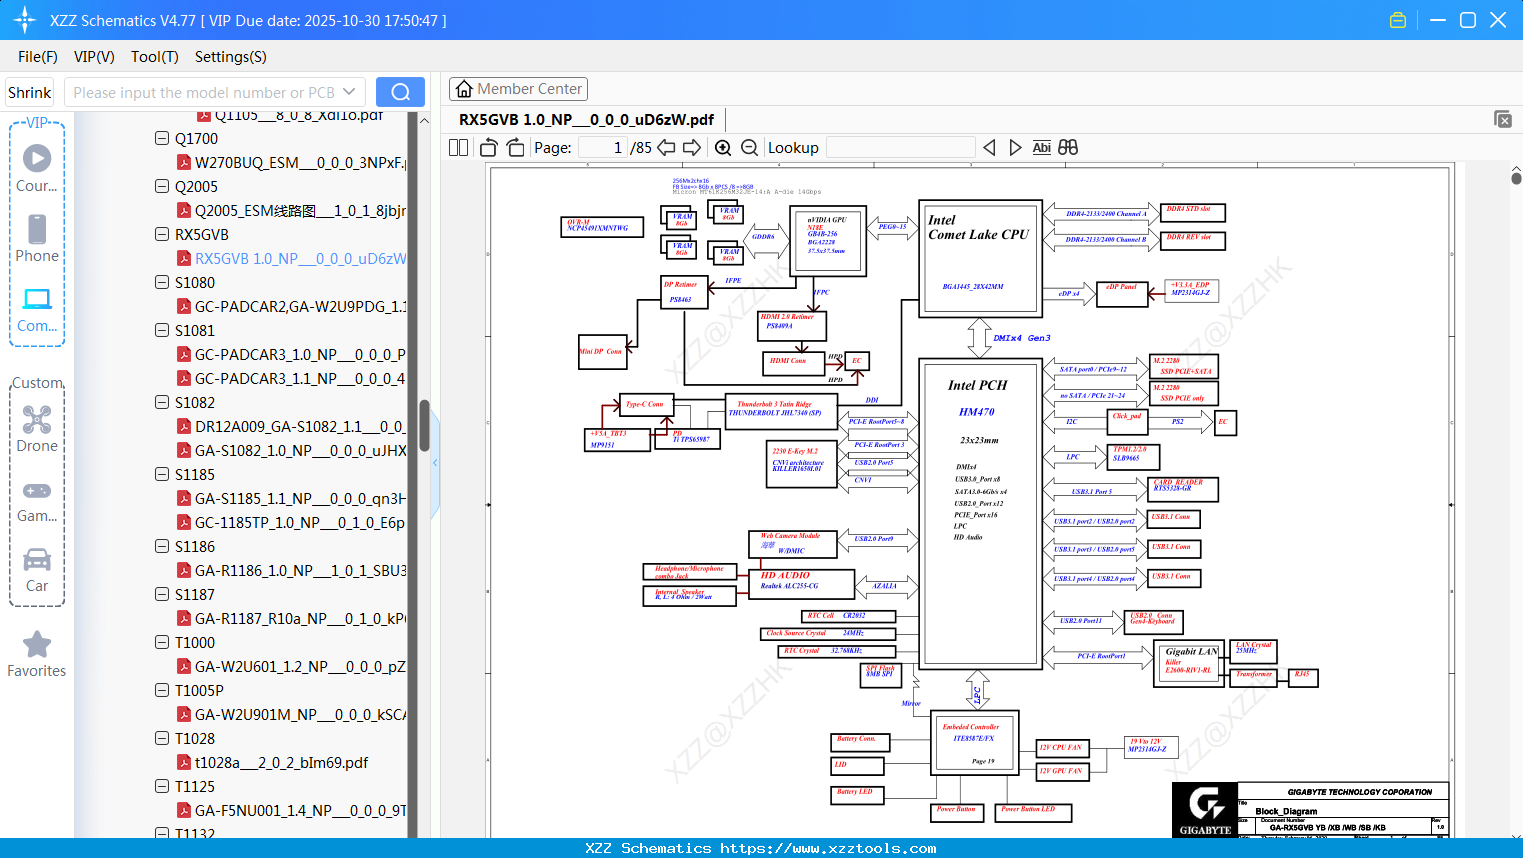
Task: Zoom in on the schematic
Action: pos(723,147)
